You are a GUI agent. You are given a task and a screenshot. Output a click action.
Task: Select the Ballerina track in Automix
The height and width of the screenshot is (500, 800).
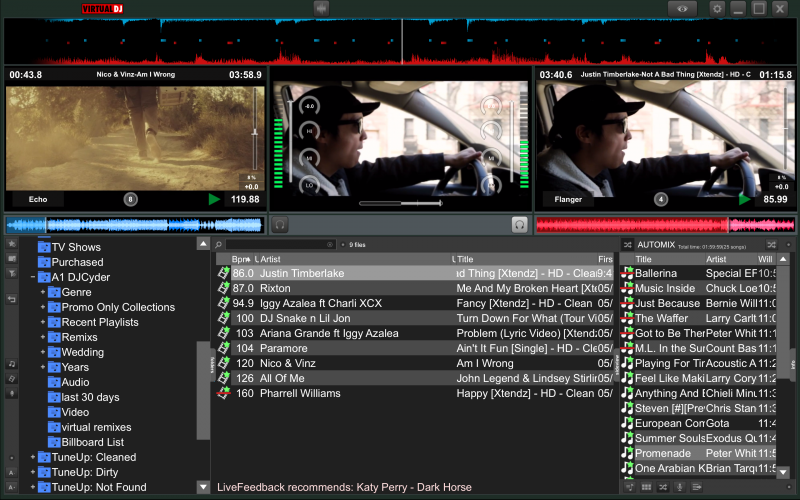tap(698, 273)
